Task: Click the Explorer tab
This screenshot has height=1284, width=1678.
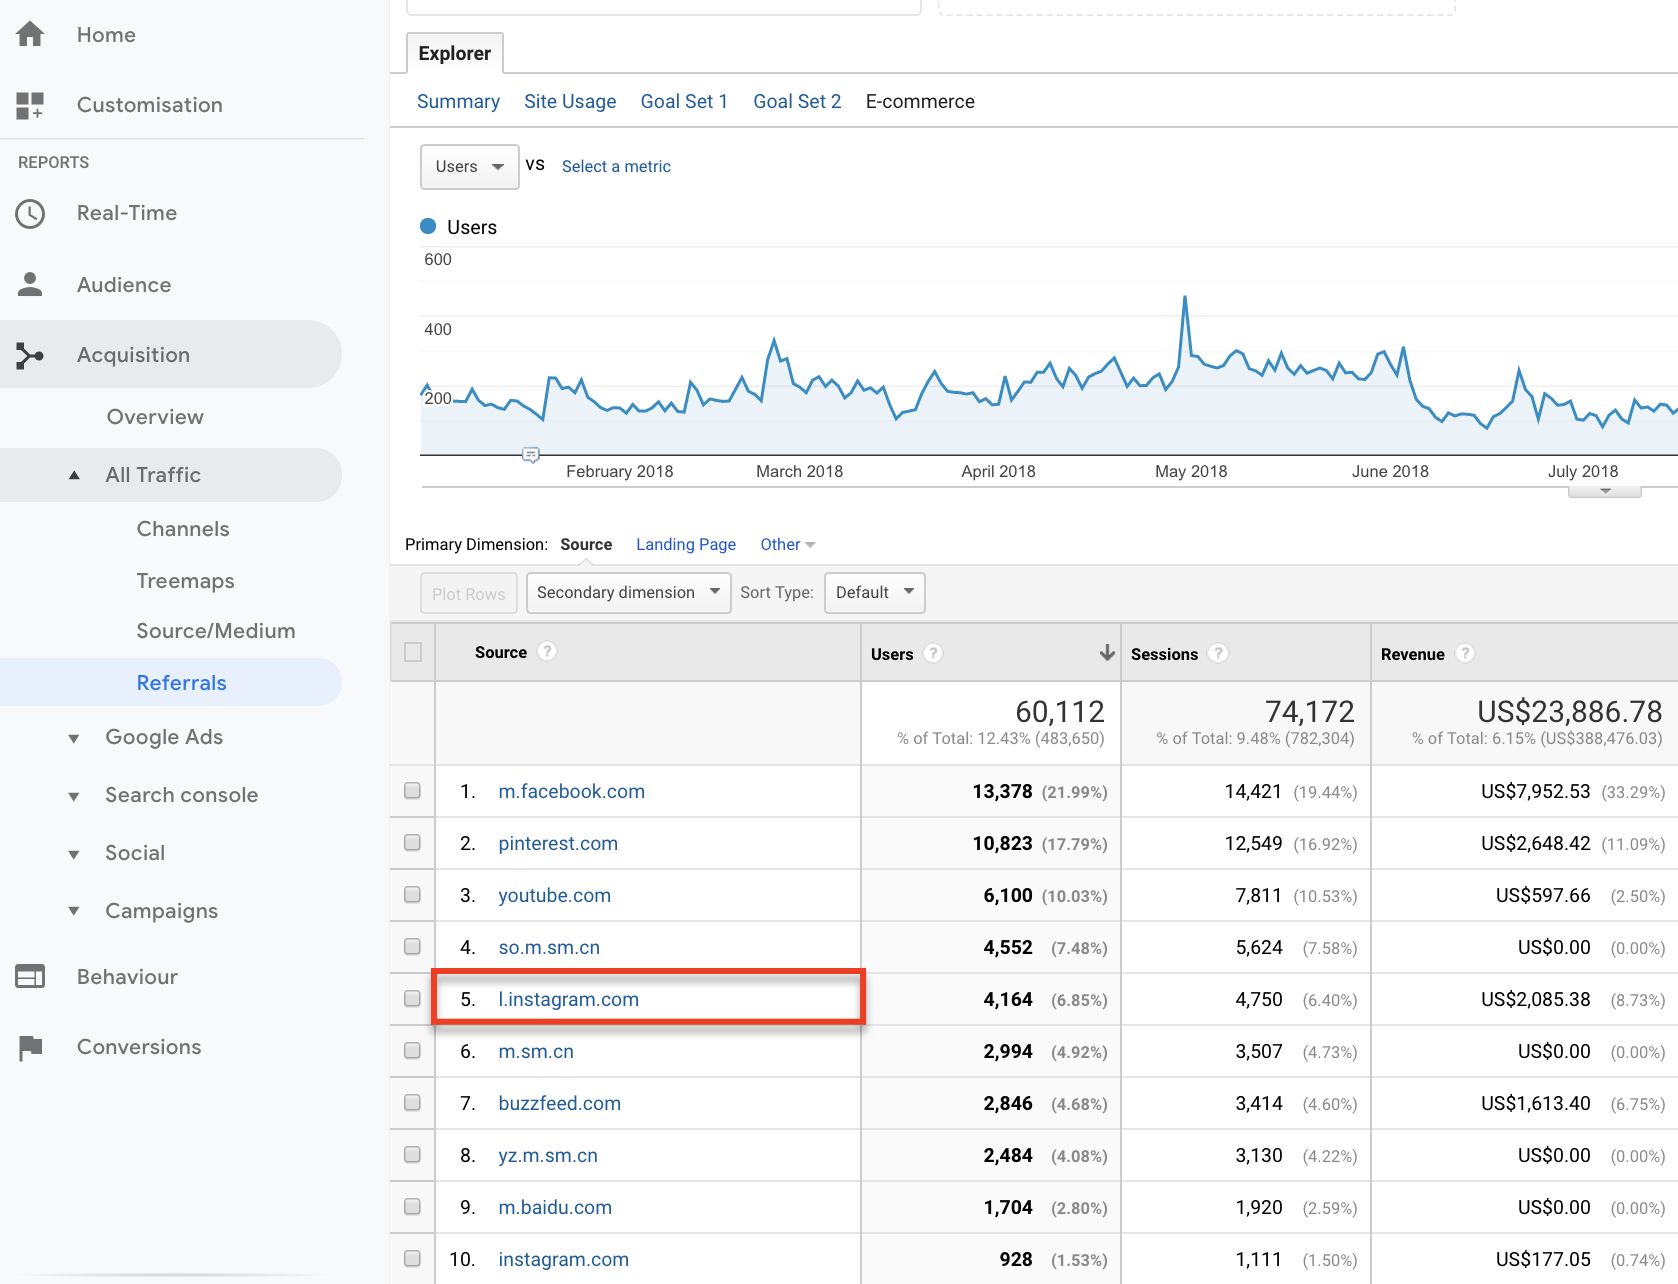Action: click(x=455, y=53)
